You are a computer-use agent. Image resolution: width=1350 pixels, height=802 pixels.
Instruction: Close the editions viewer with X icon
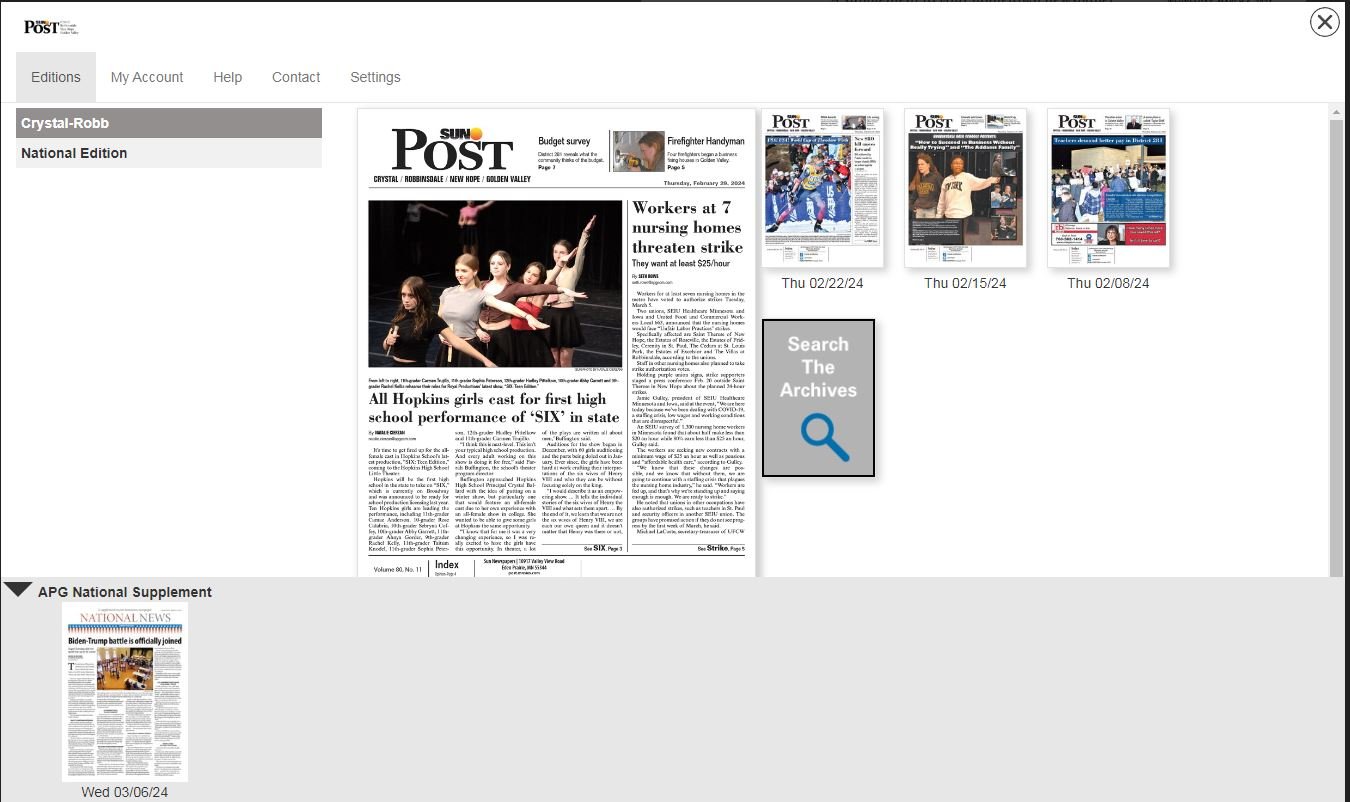point(1324,22)
